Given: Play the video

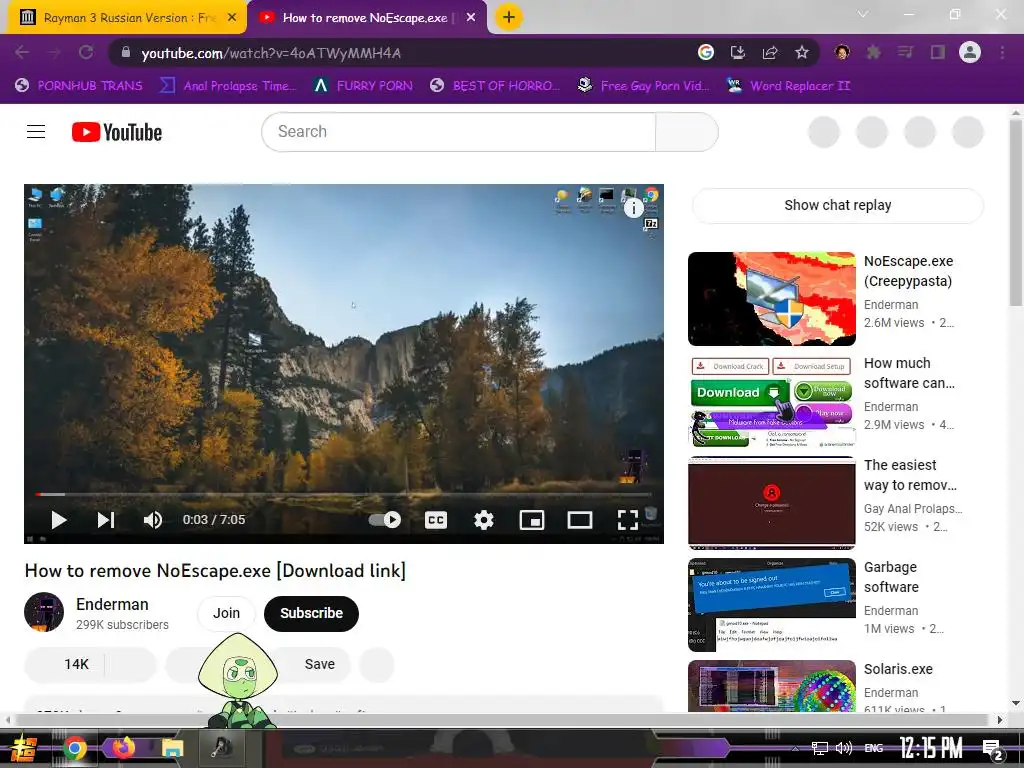Looking at the screenshot, I should 59,520.
